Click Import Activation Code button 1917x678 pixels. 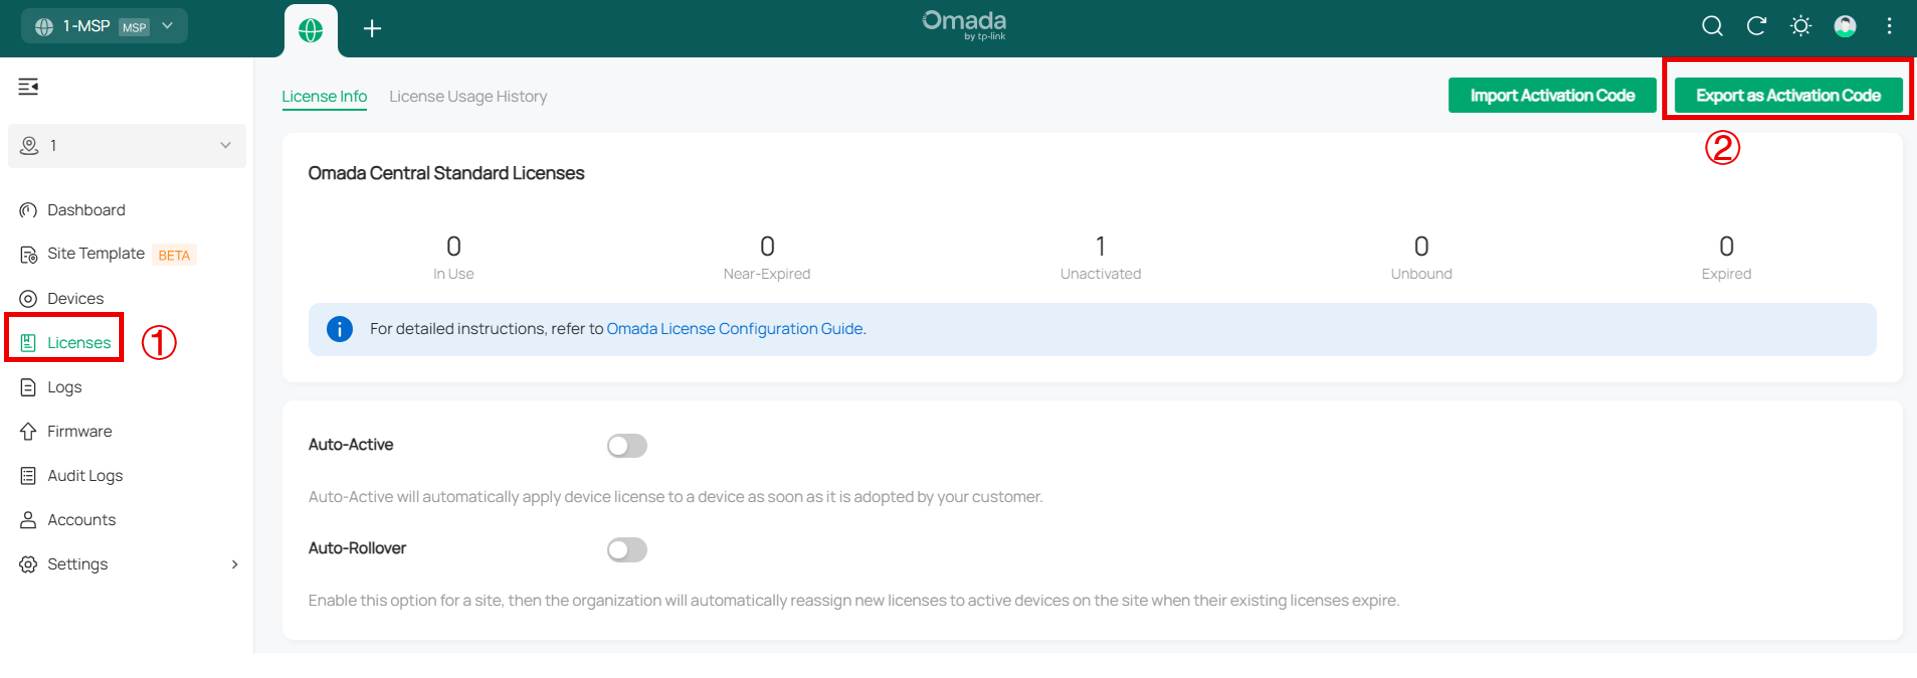point(1552,95)
